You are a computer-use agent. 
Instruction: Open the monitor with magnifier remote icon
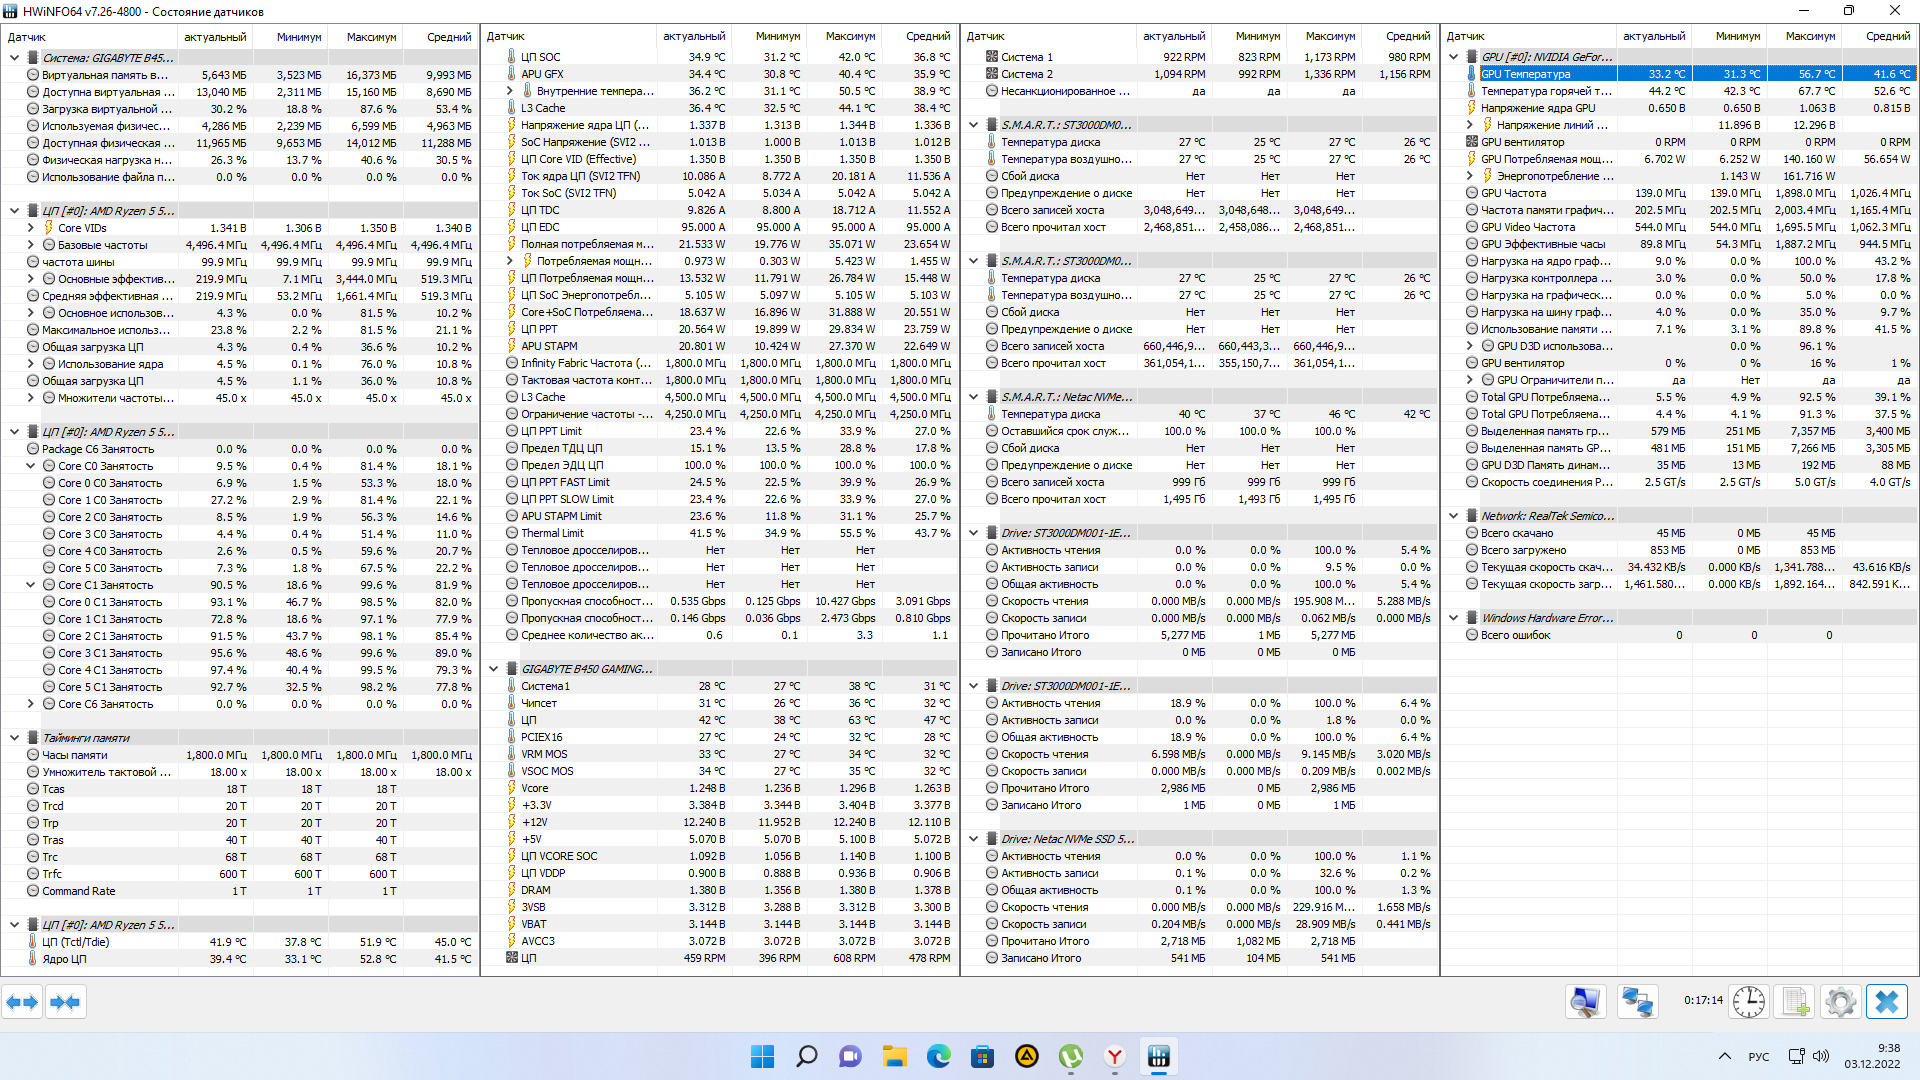tap(1585, 1002)
